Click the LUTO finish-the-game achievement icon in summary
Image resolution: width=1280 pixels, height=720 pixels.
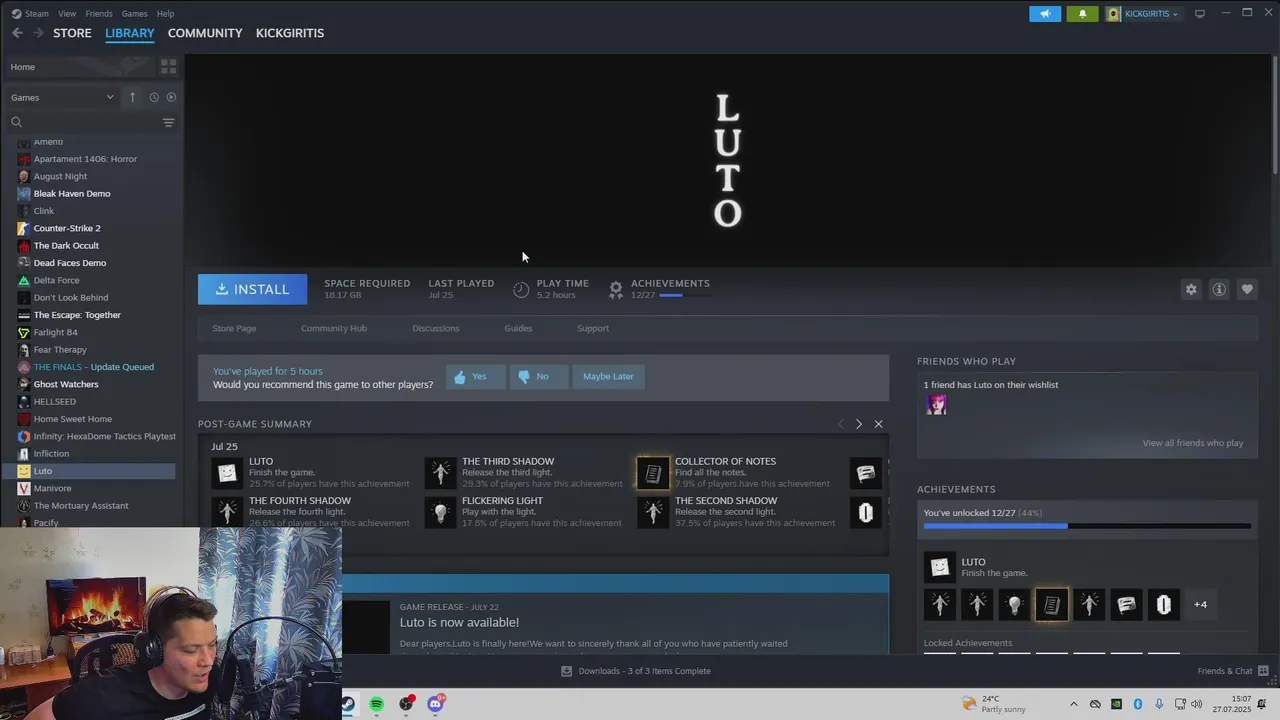[x=227, y=473]
